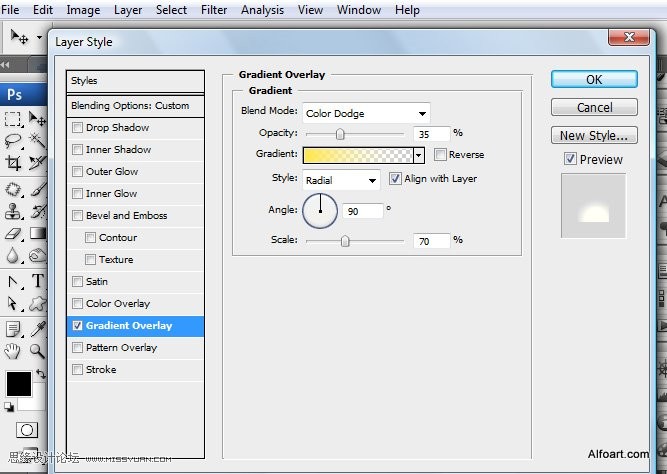The height and width of the screenshot is (474, 667).
Task: Select the Lasso tool
Action: click(x=13, y=140)
